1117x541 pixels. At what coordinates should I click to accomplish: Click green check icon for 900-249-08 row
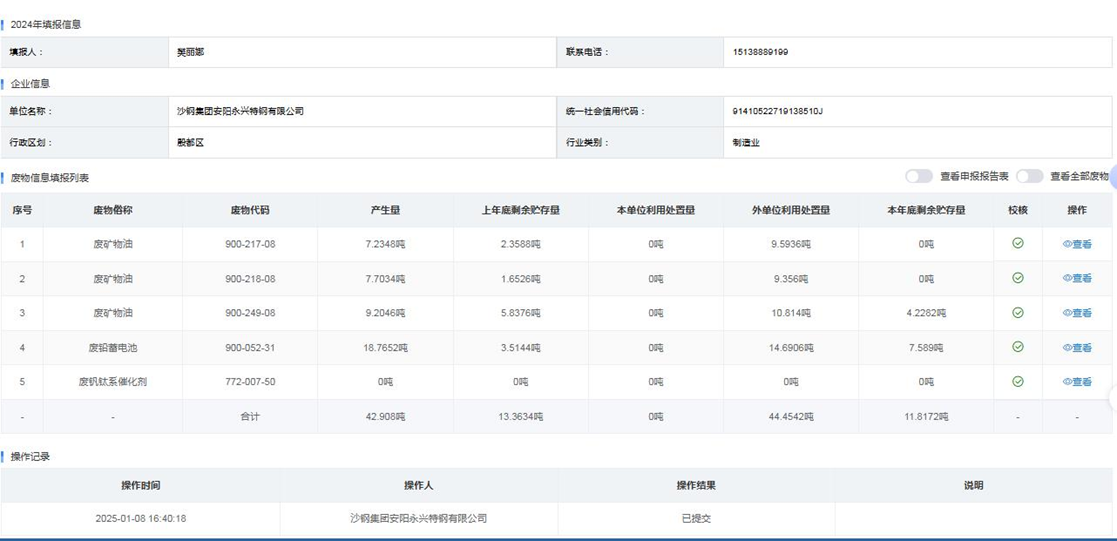tap(1017, 312)
